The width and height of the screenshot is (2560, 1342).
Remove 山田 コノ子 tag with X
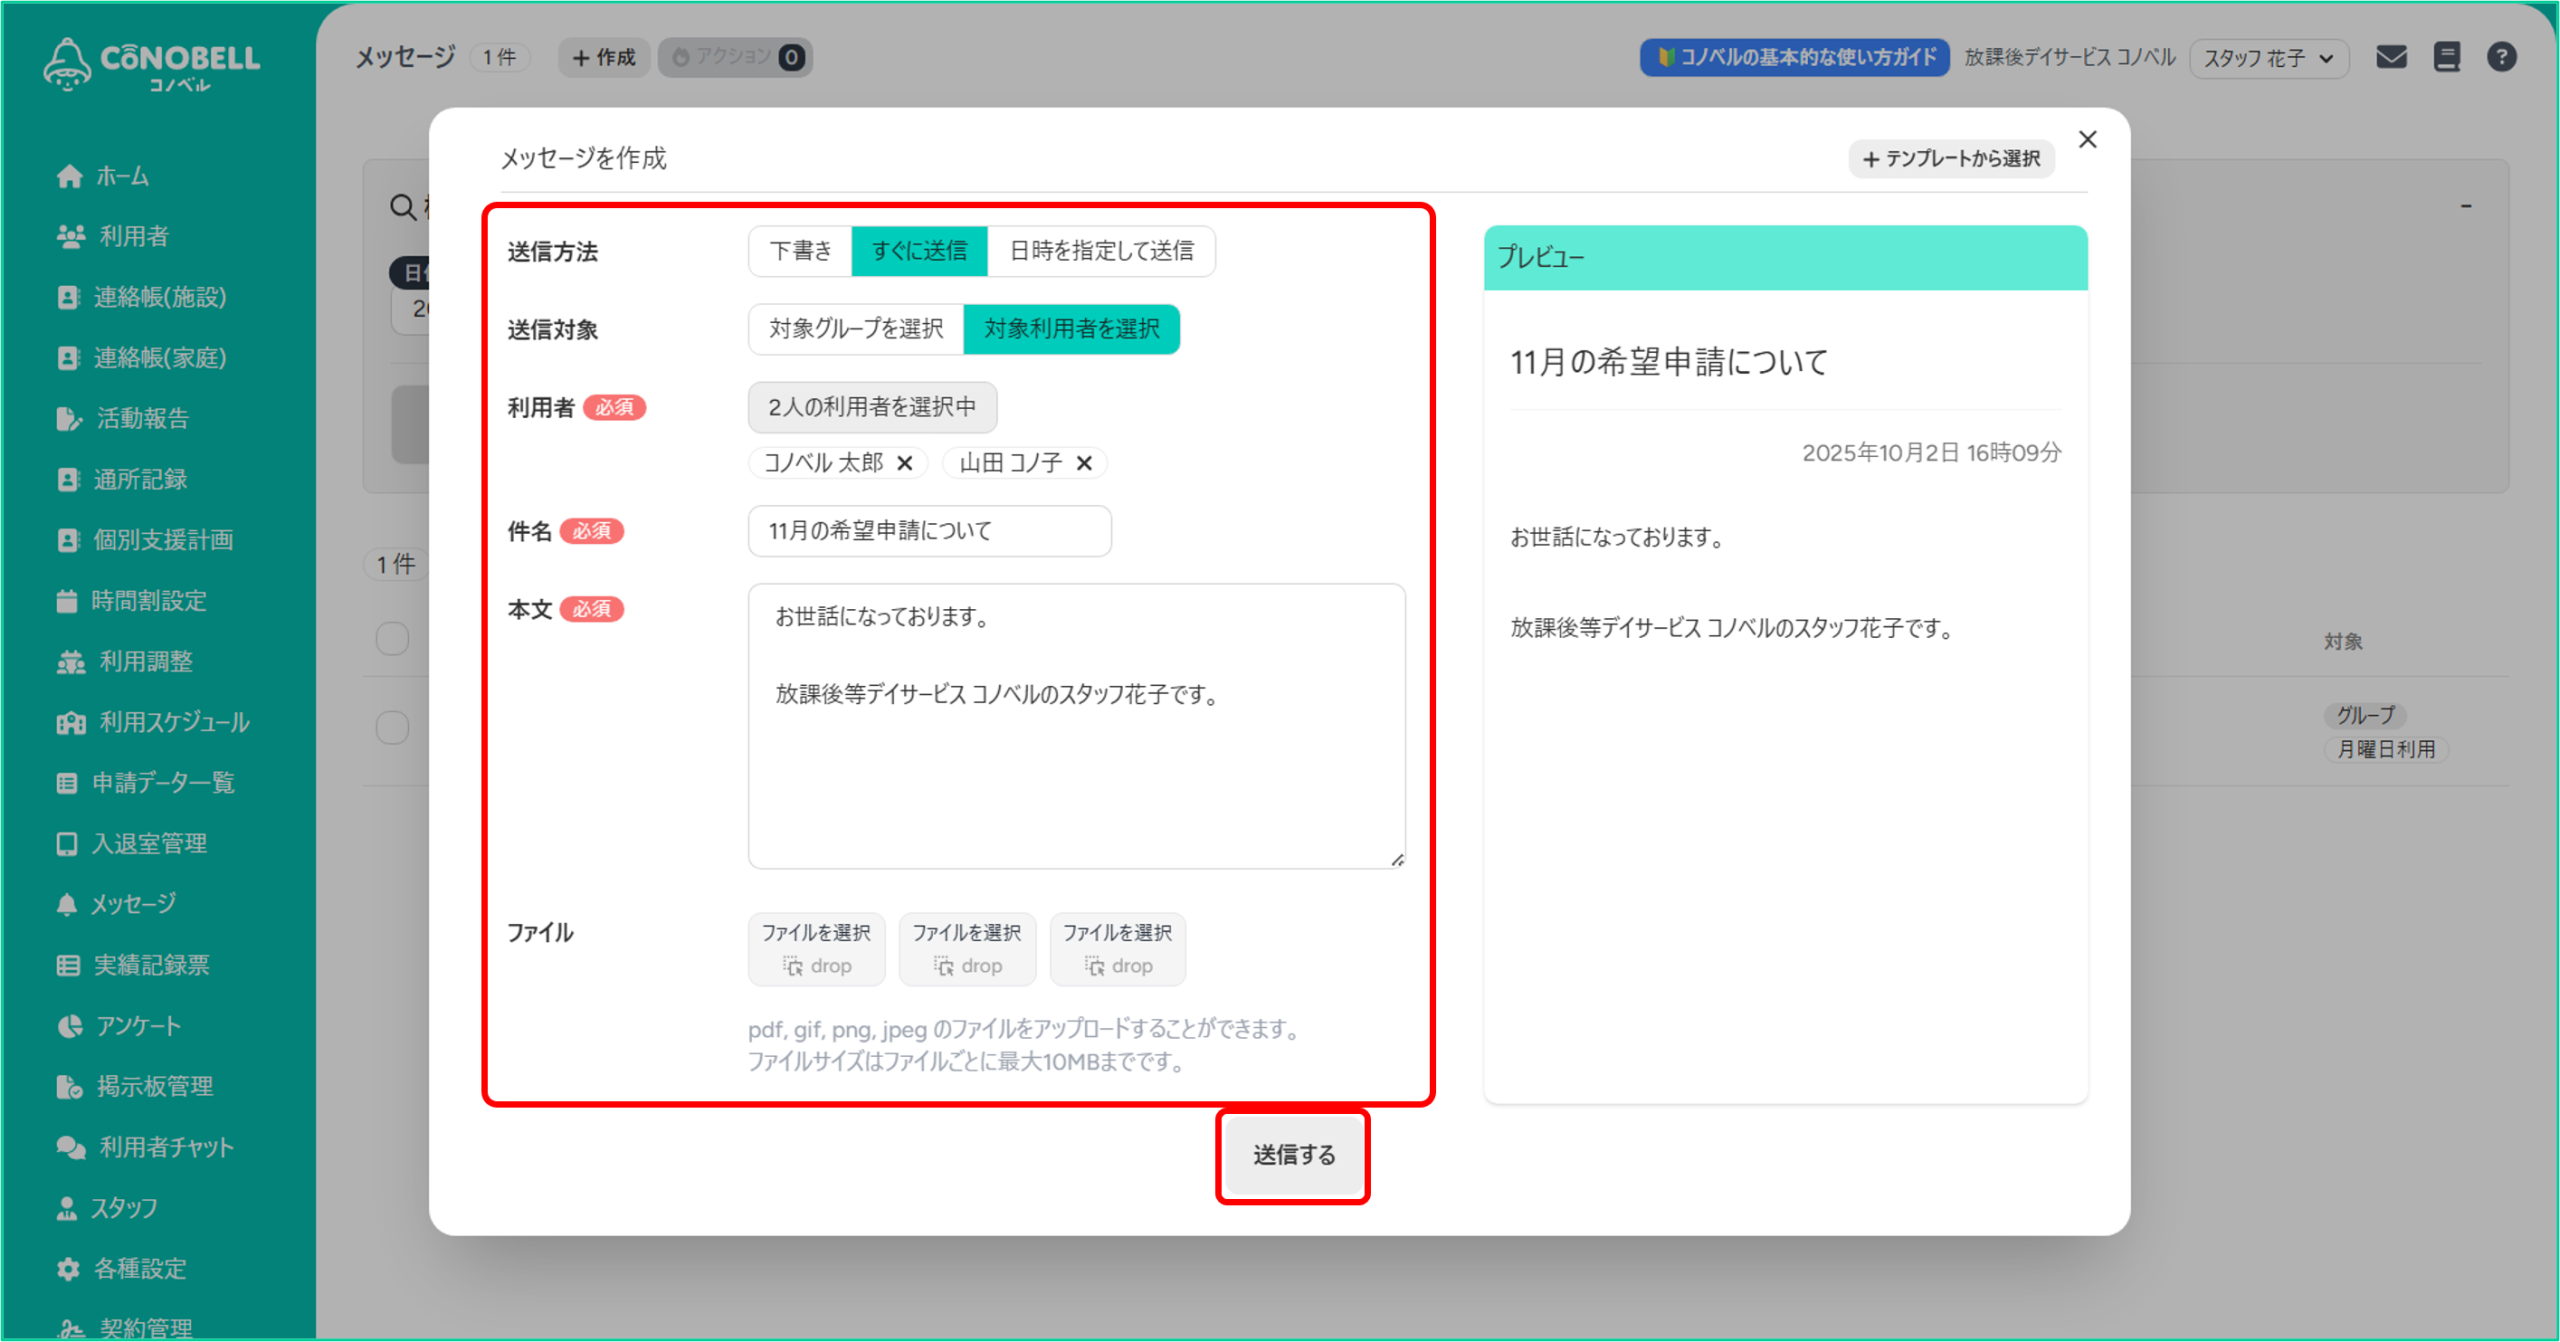tap(1084, 463)
